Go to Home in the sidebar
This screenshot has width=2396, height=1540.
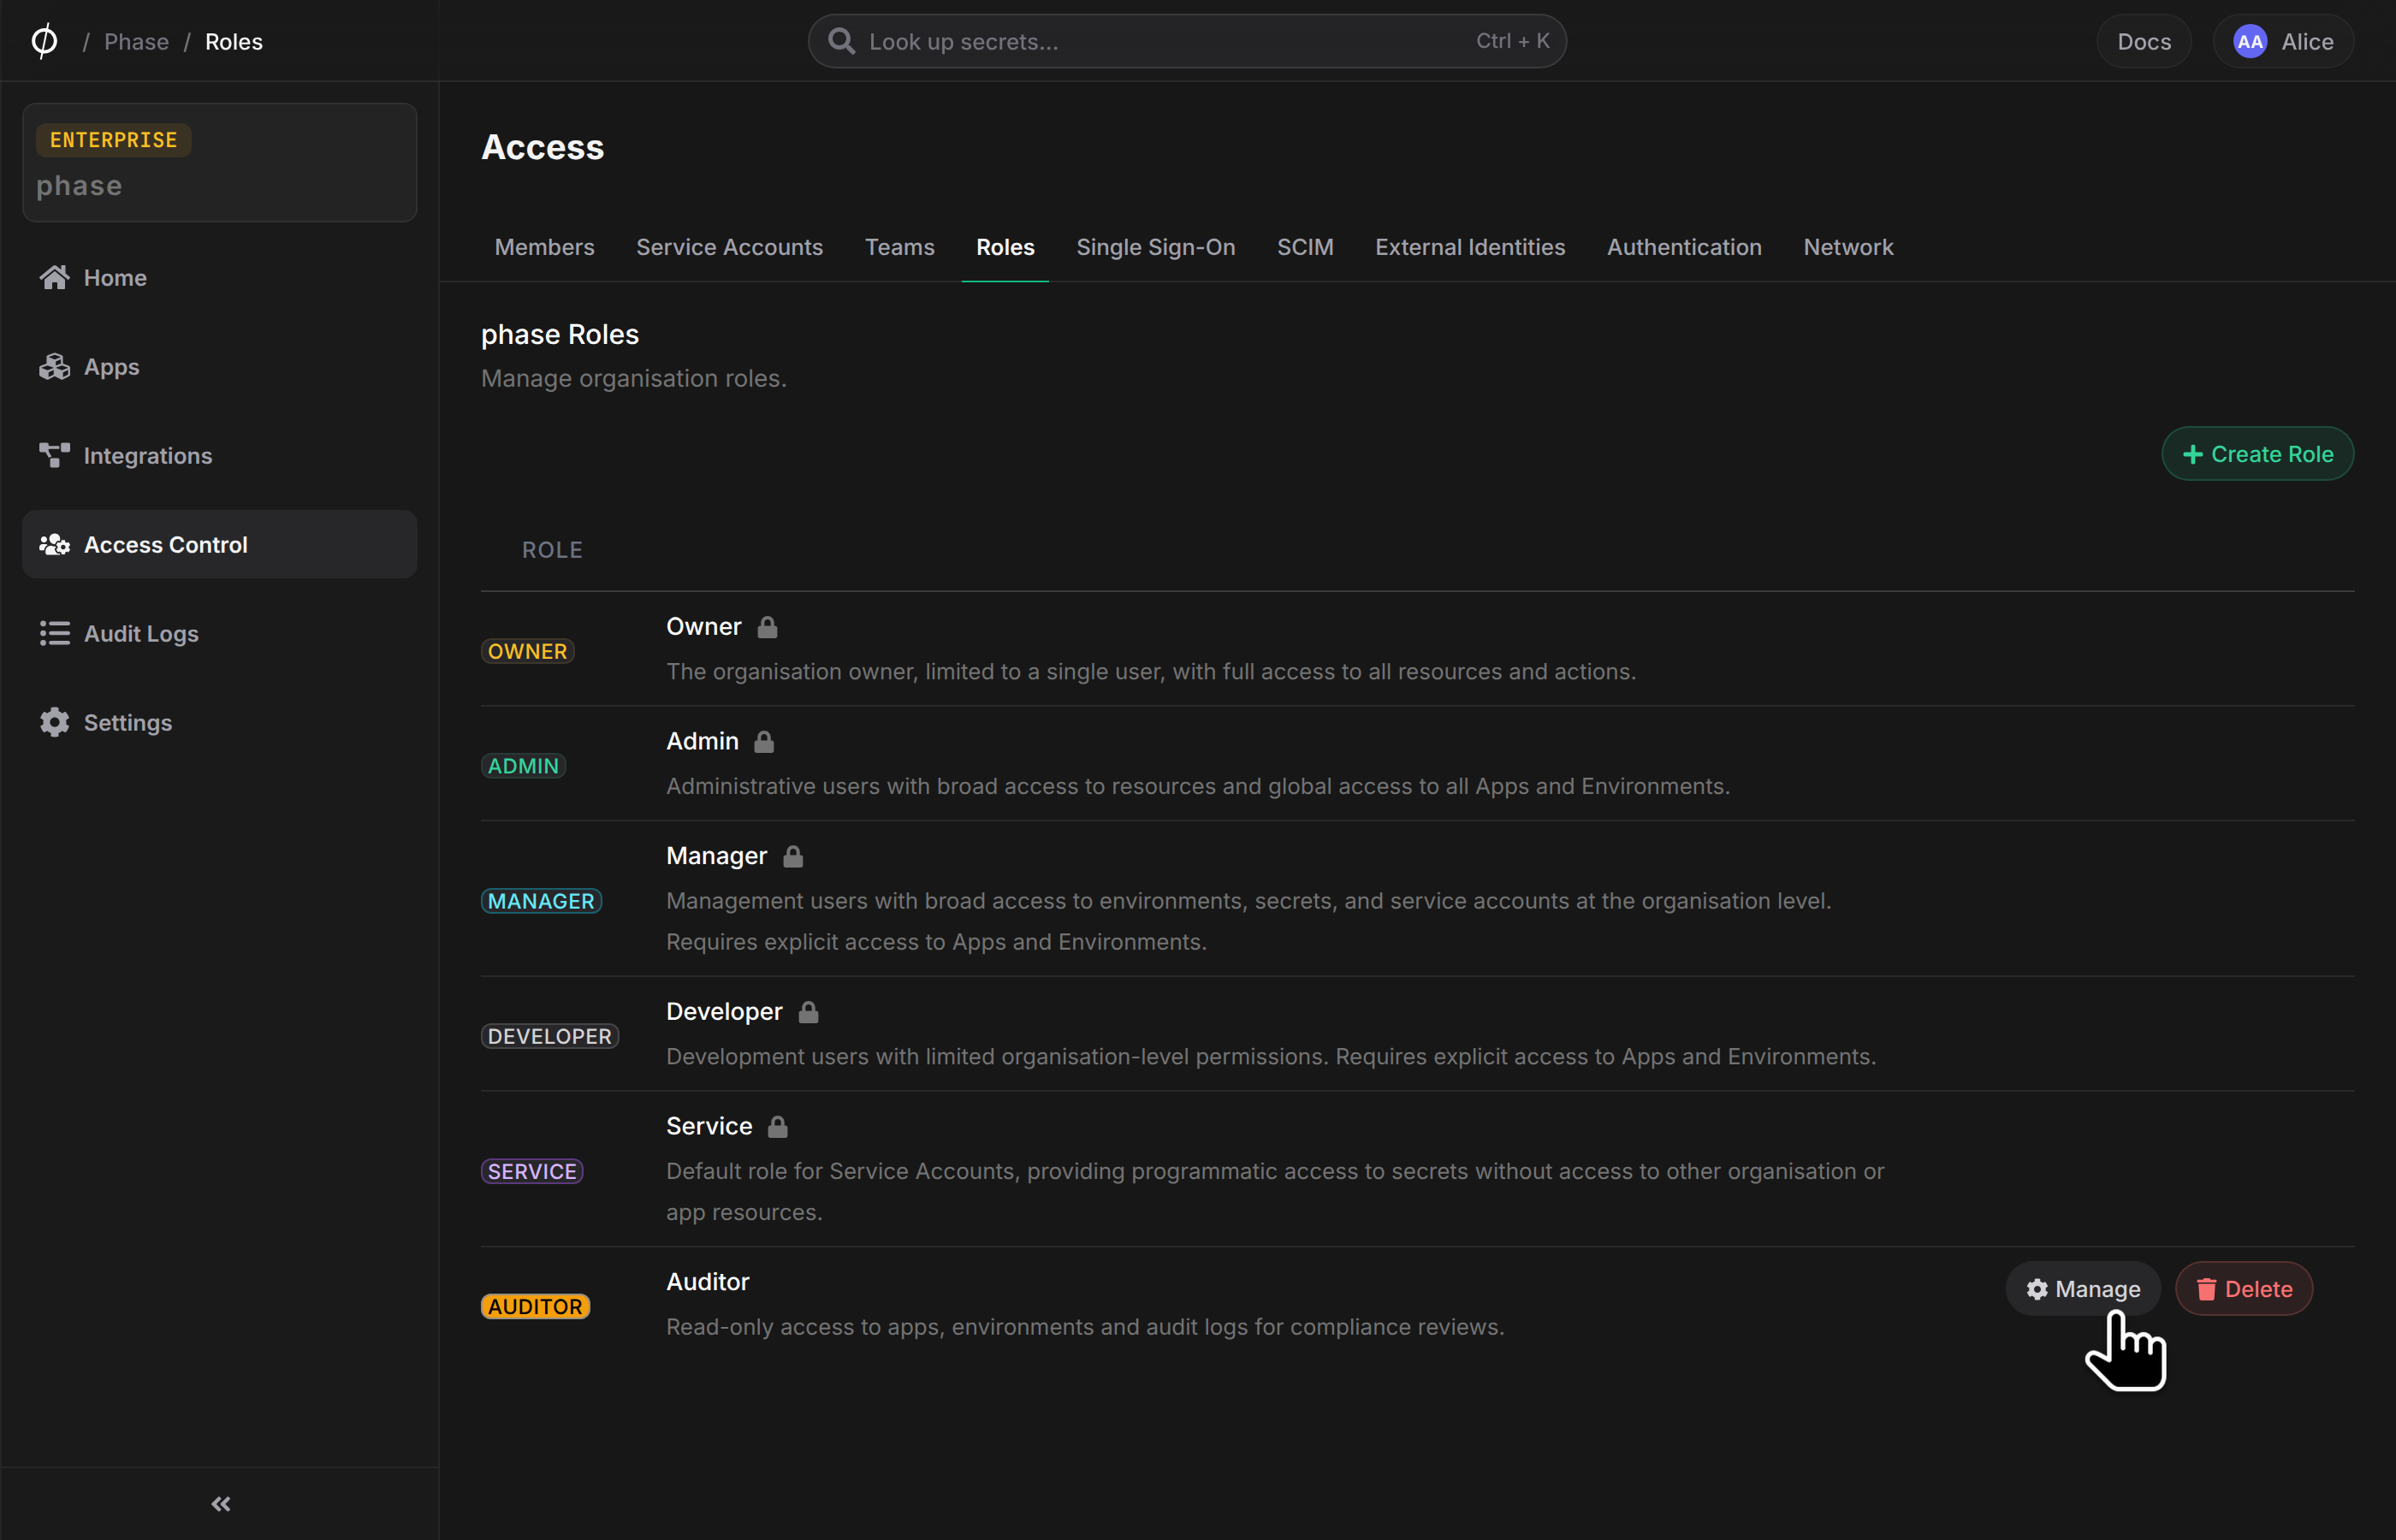(220, 277)
